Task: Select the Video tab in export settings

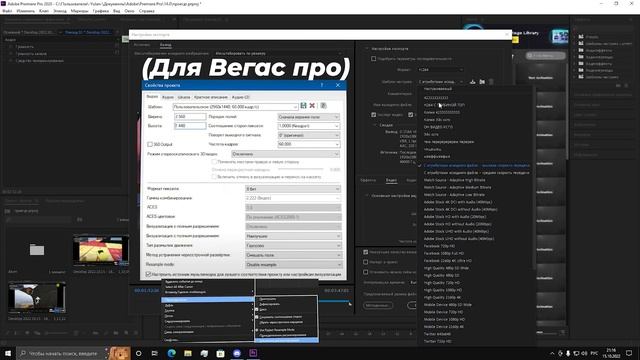Action: coord(391,180)
